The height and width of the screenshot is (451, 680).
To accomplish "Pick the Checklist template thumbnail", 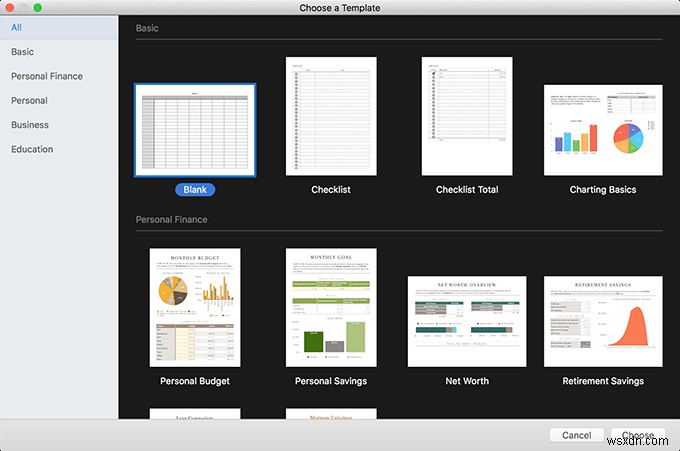I will pyautogui.click(x=331, y=116).
